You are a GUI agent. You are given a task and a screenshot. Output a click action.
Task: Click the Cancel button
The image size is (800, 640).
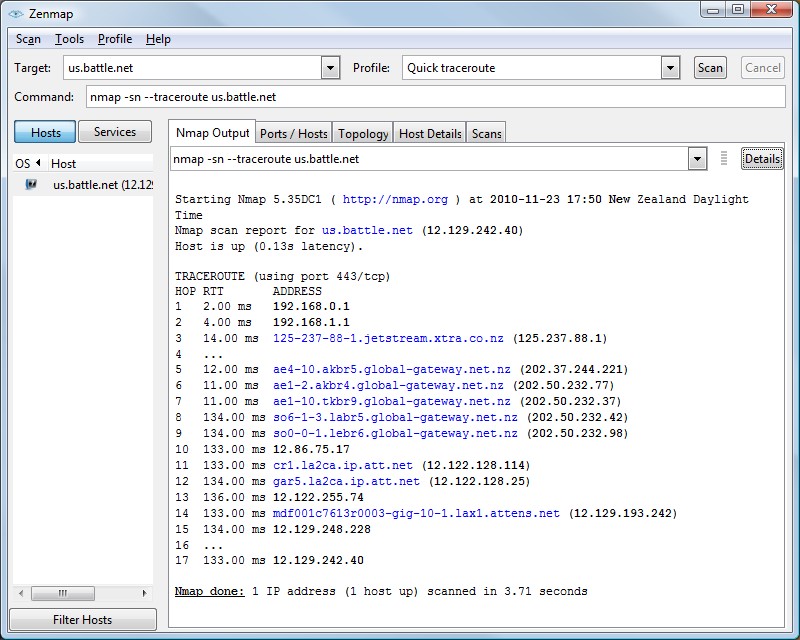763,68
